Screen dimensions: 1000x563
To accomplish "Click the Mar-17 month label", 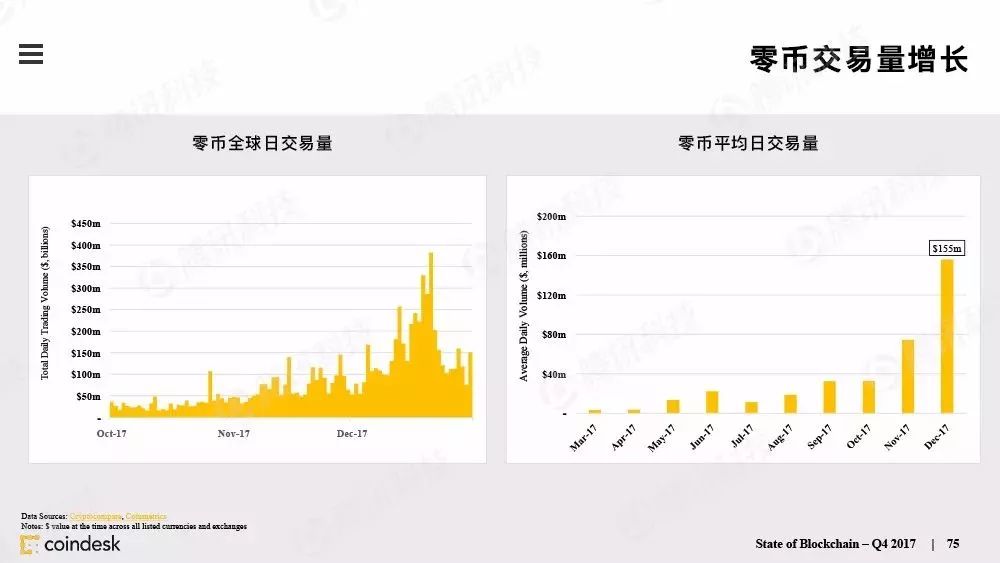I will coord(584,437).
